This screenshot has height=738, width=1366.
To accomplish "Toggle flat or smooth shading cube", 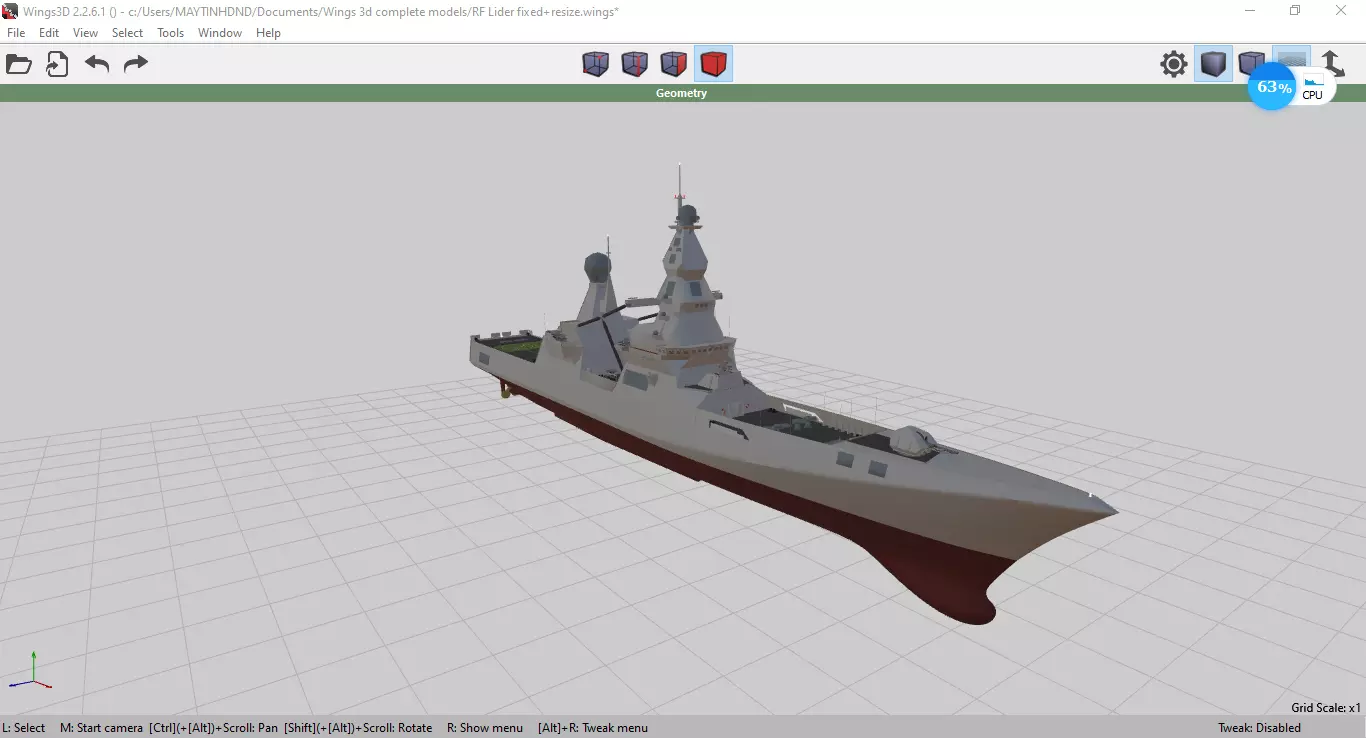I will 1213,64.
